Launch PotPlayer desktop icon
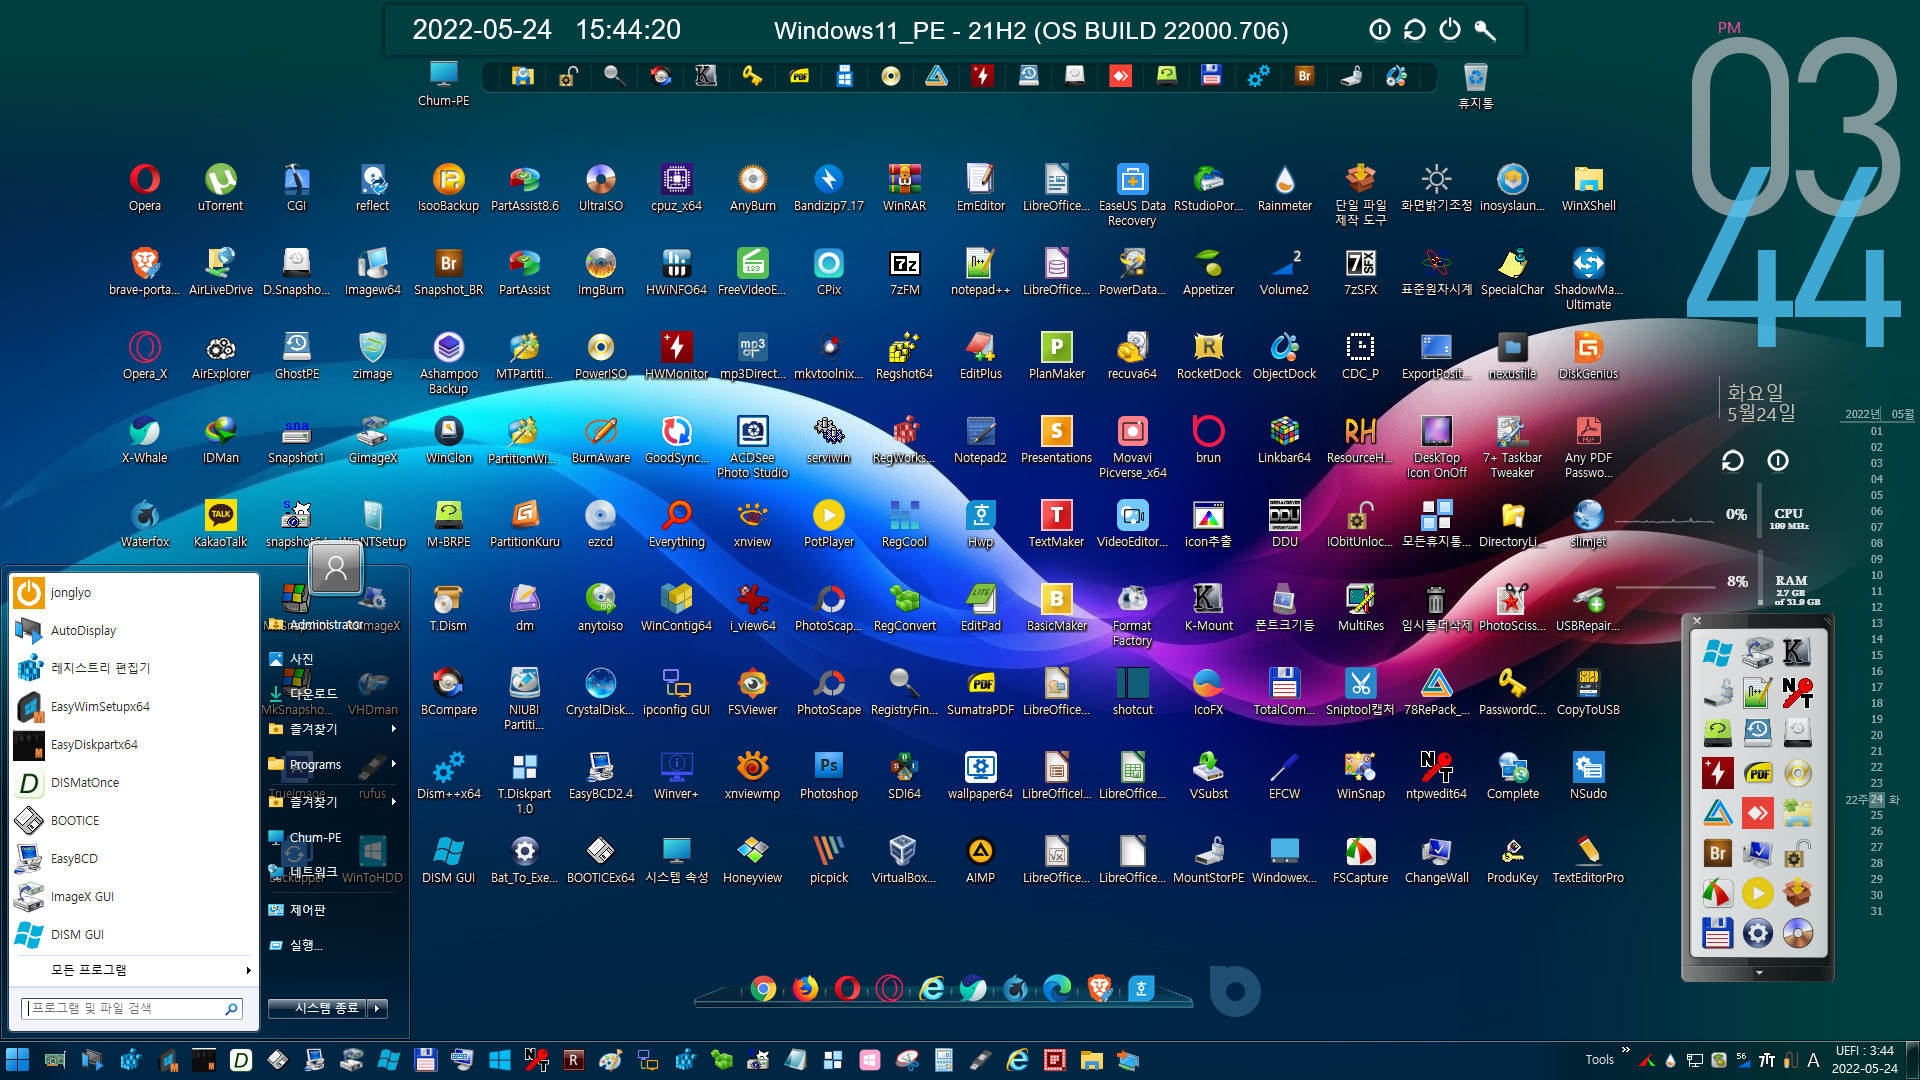Screen dimensions: 1920x1080 tap(828, 523)
